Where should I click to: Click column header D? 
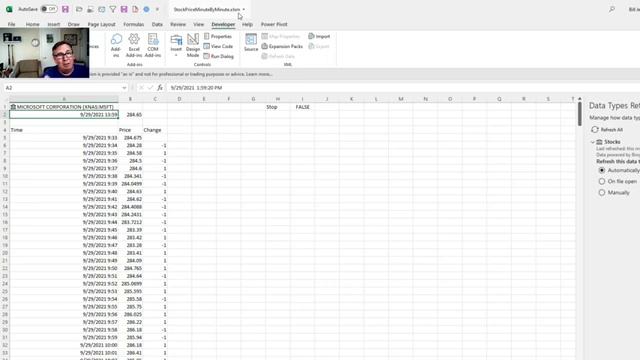[x=179, y=99]
